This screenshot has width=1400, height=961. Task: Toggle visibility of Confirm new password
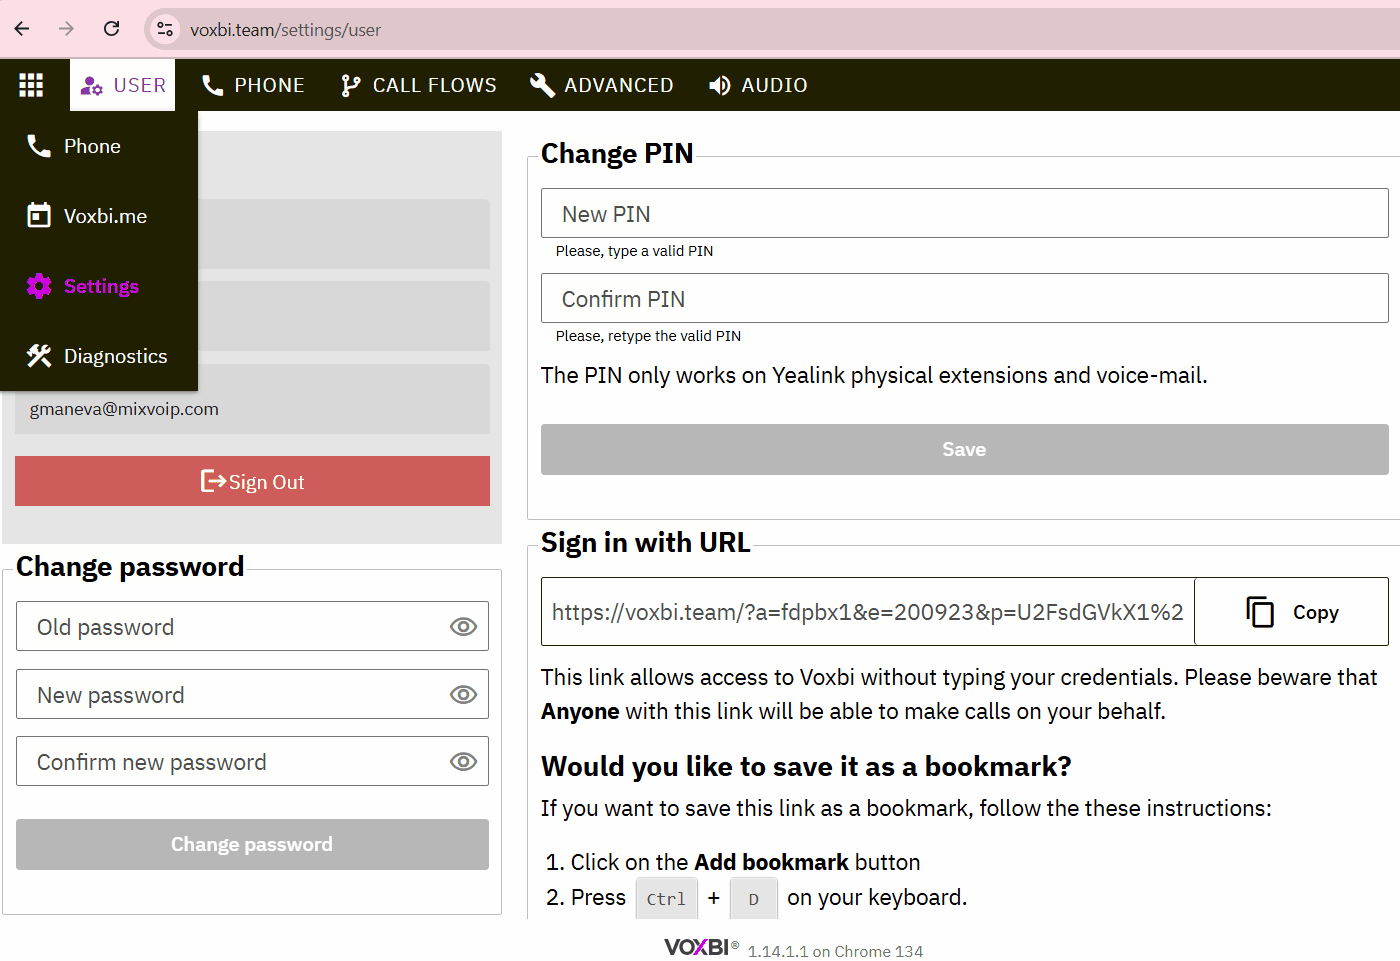click(x=463, y=762)
